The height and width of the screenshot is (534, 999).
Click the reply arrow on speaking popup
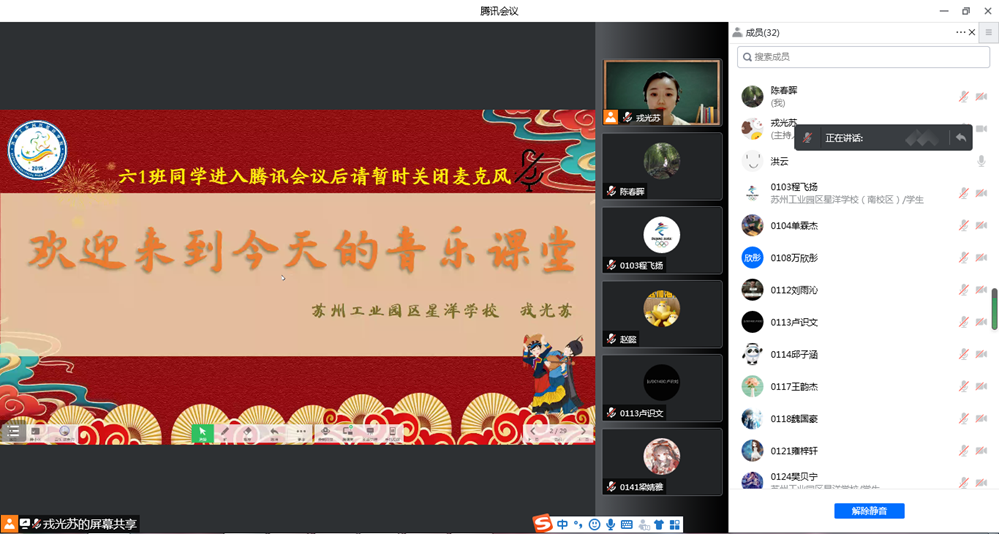coord(961,137)
